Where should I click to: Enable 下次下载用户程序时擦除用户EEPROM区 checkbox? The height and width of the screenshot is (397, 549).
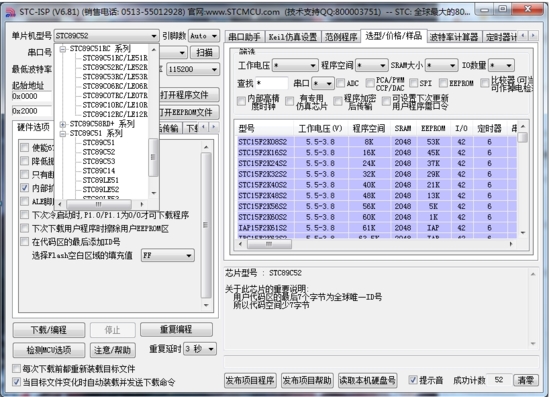[x=25, y=229]
